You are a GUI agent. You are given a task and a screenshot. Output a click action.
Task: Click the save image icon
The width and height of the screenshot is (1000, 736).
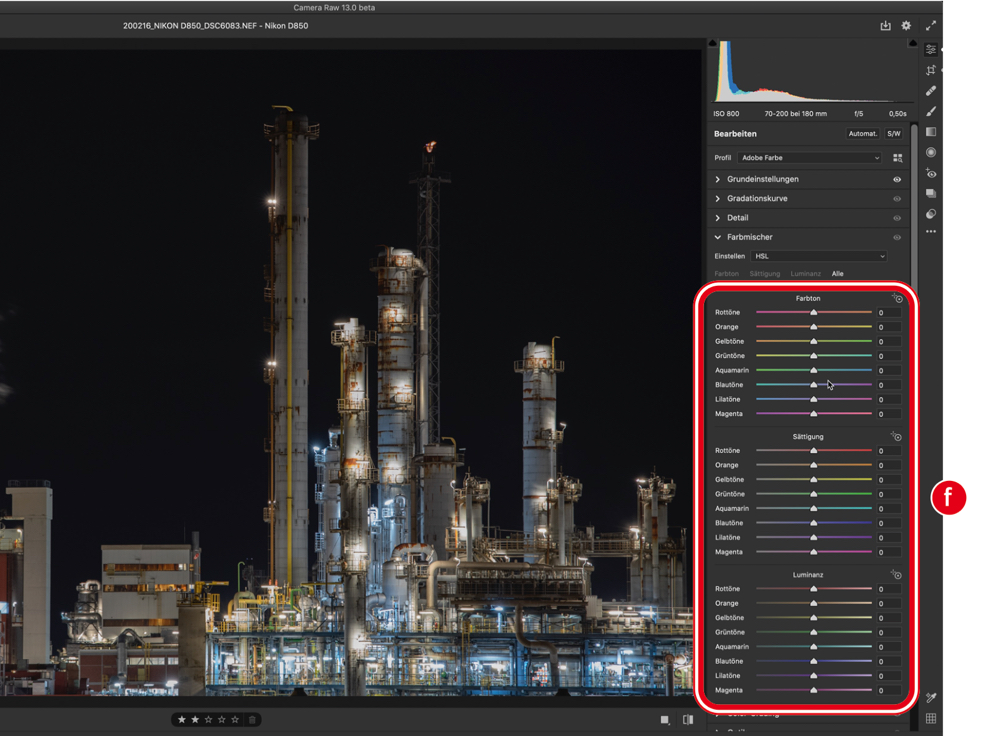coord(885,26)
